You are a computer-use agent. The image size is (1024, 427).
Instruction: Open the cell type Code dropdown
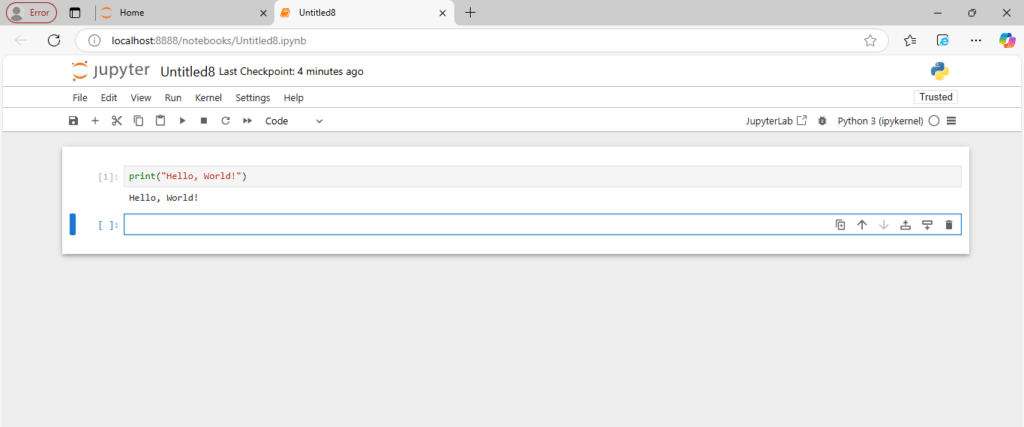coord(293,121)
